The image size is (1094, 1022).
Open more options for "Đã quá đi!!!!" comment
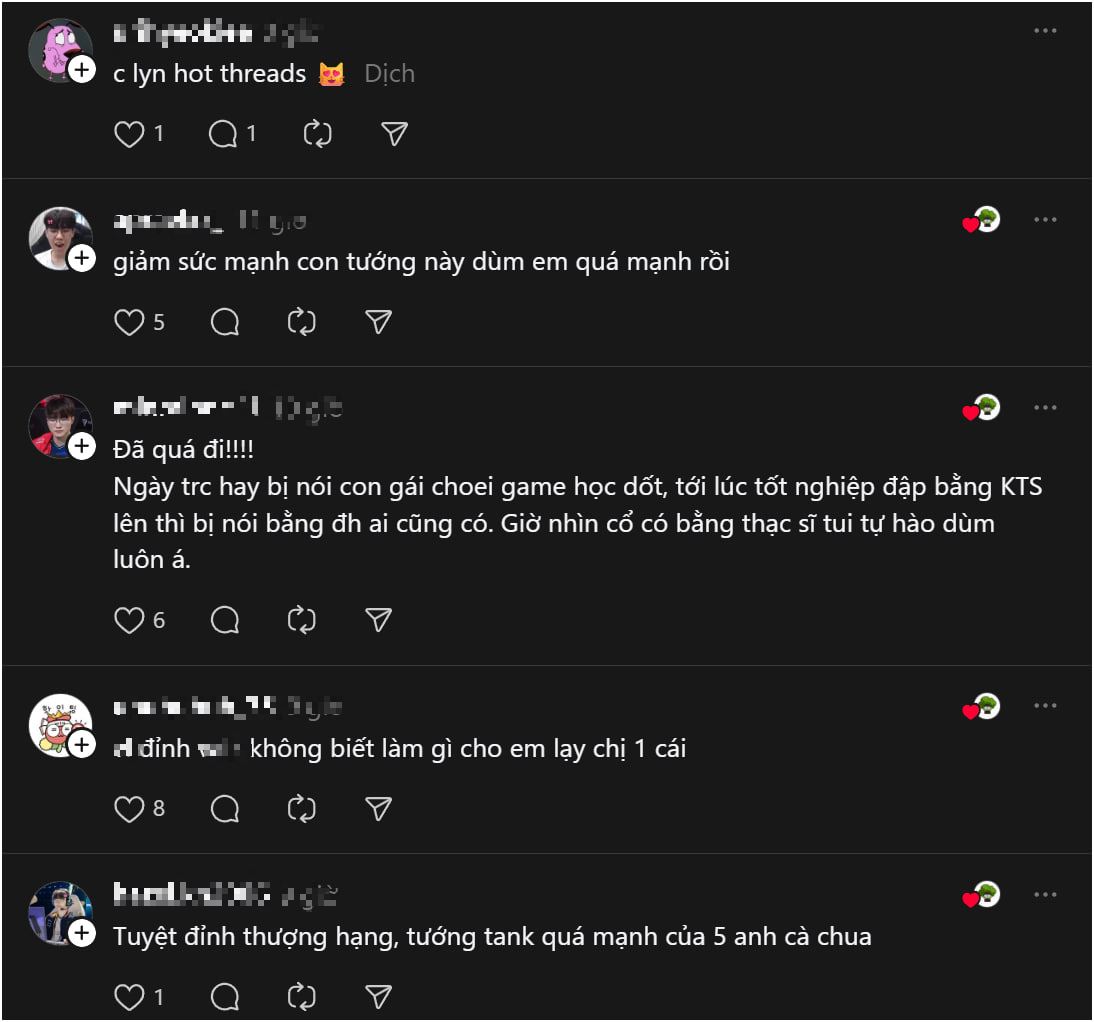1045,408
